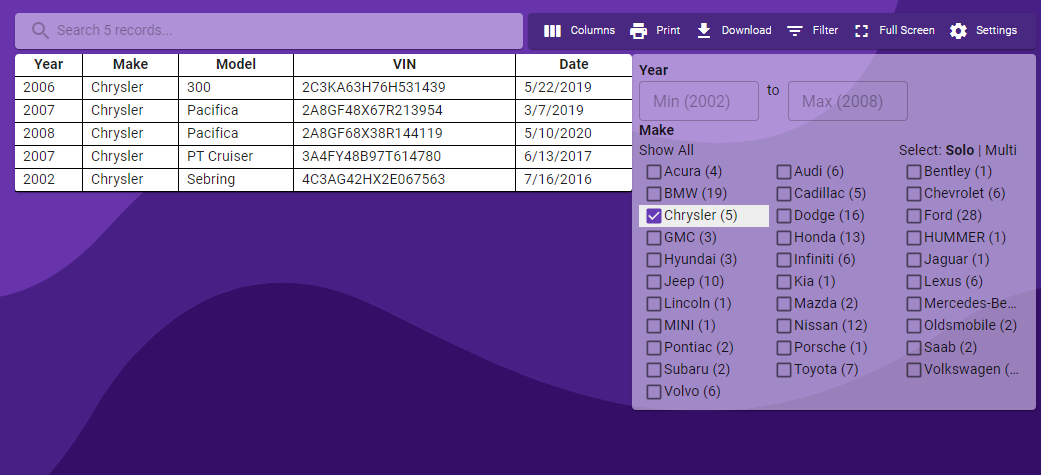Sort by the Model column header
The image size is (1041, 475).
(236, 64)
